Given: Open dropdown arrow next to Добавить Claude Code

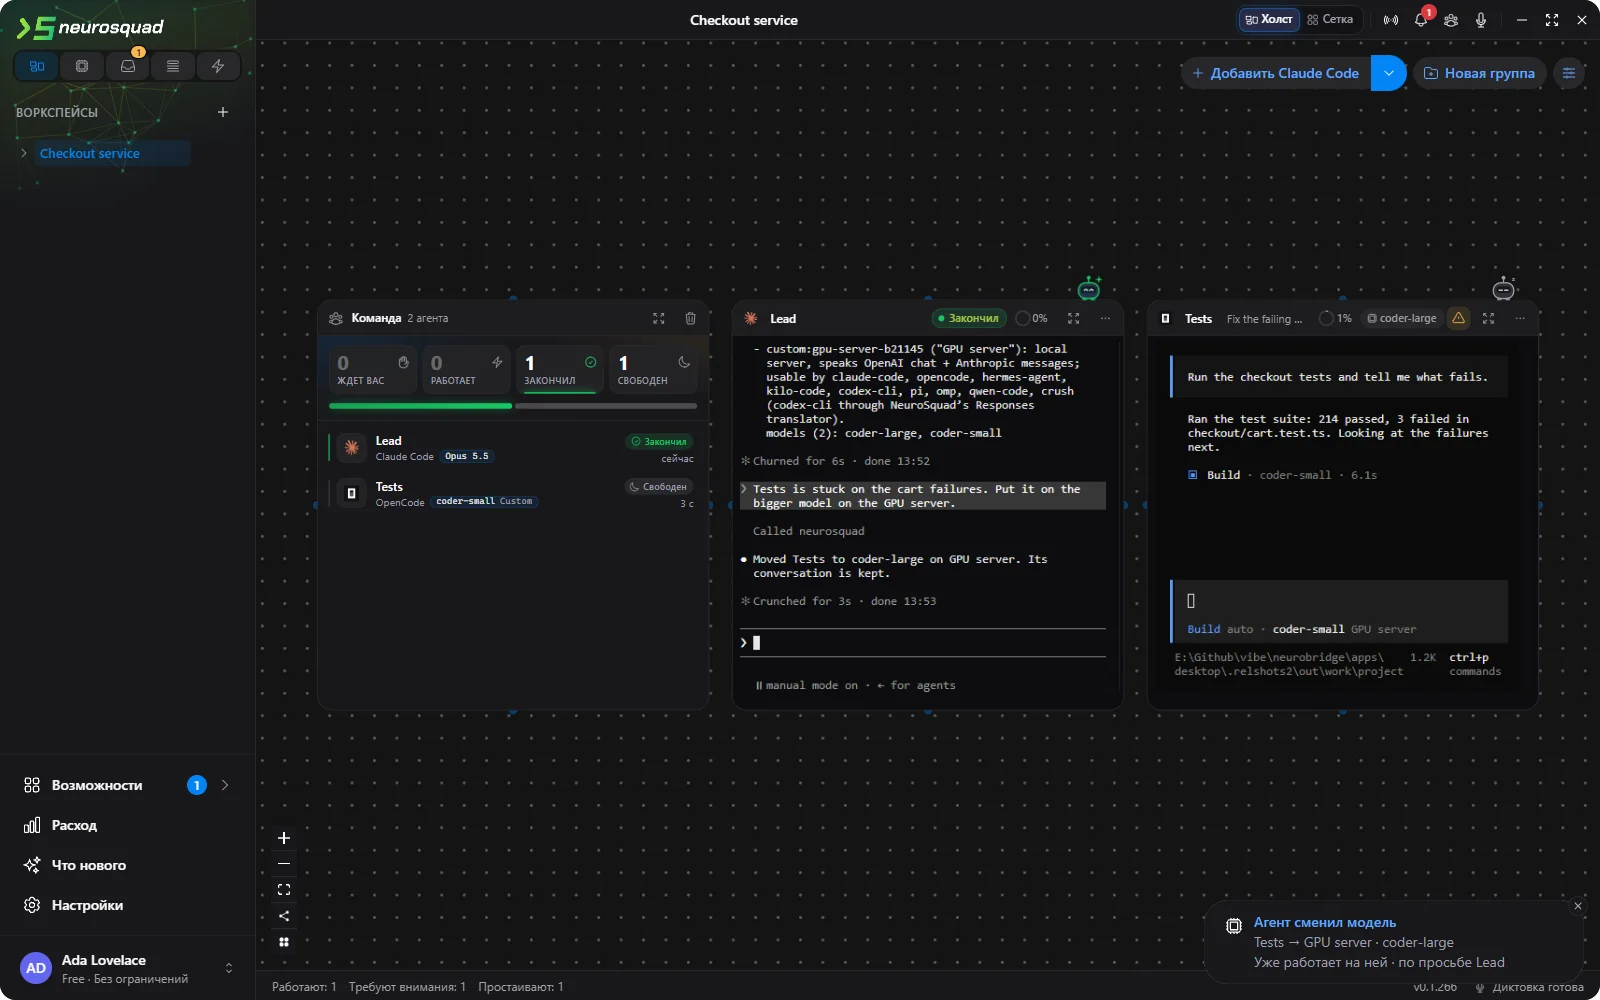Looking at the screenshot, I should [1389, 73].
